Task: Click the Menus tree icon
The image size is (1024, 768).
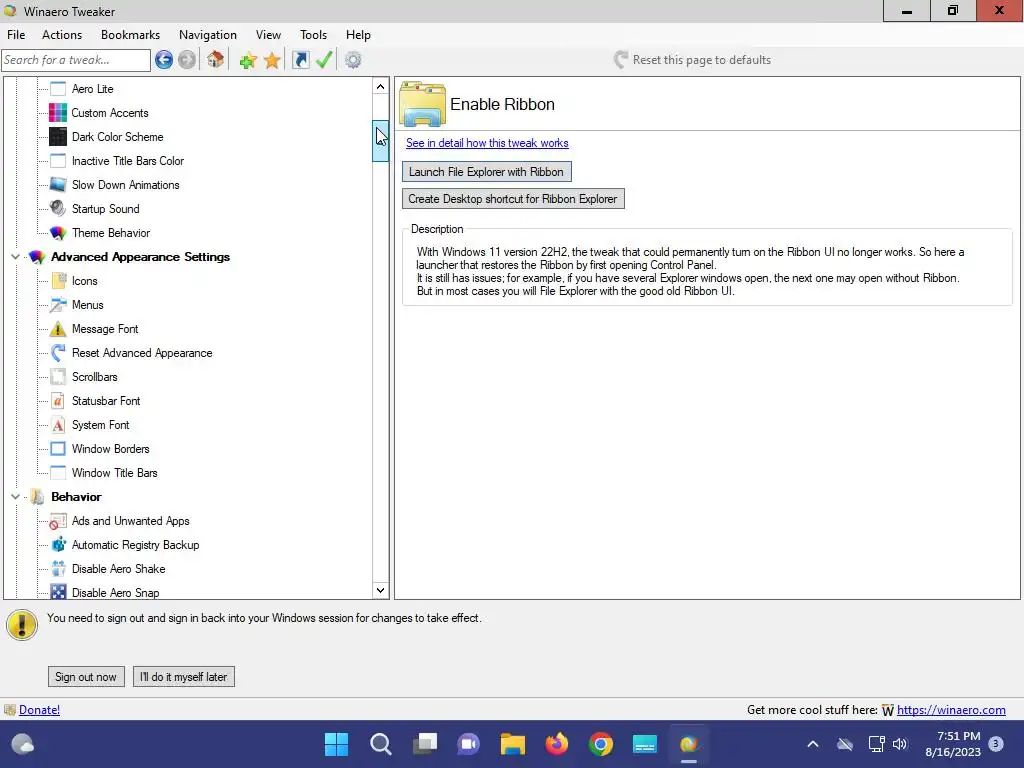Action: click(x=58, y=305)
